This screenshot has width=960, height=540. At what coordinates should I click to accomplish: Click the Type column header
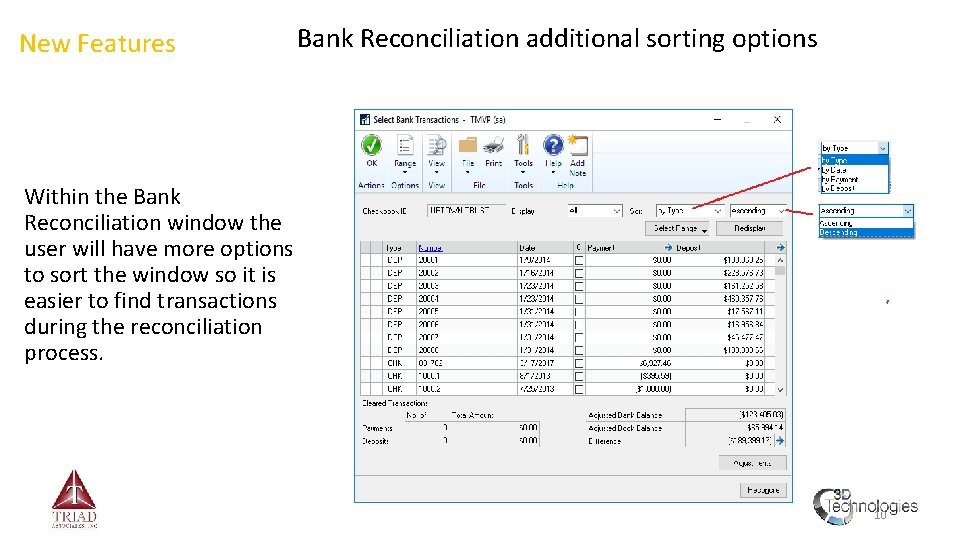tap(394, 248)
